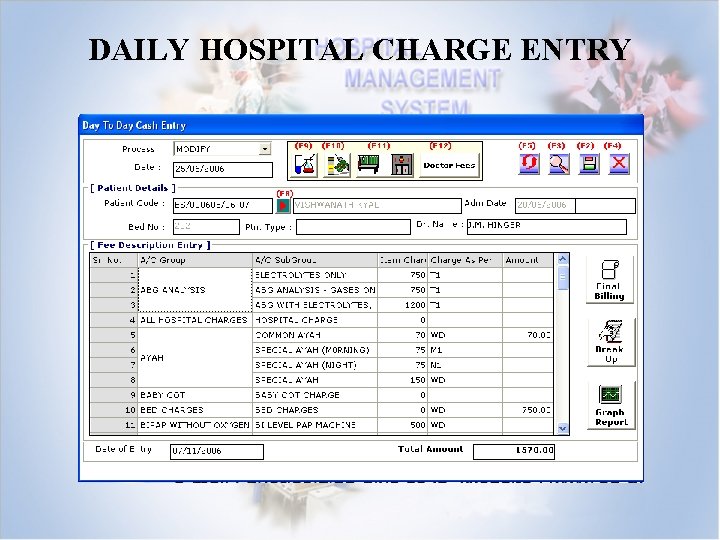The height and width of the screenshot is (540, 720).
Task: Click the Bed No field
Action: (206, 227)
